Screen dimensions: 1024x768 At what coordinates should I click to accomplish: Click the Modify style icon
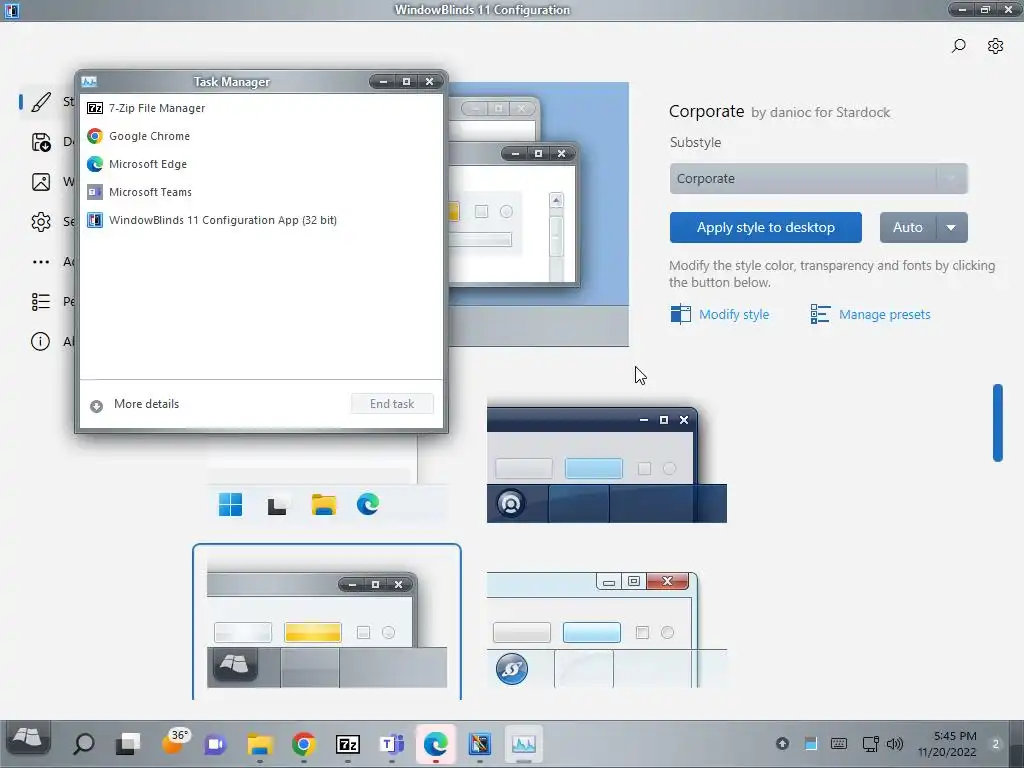coord(680,314)
